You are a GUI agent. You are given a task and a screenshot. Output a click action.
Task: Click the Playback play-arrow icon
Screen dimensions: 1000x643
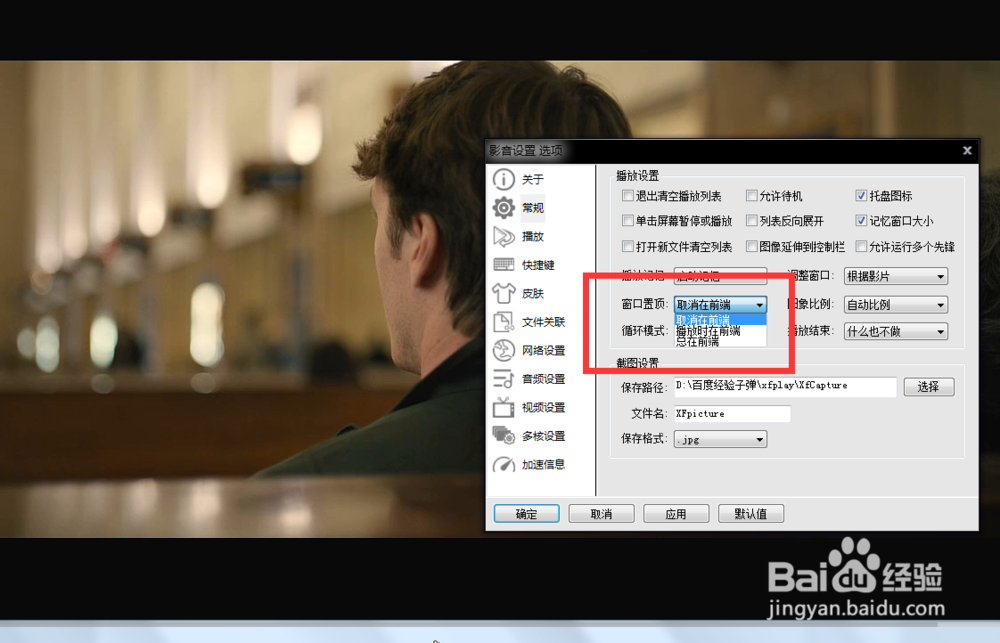(504, 236)
